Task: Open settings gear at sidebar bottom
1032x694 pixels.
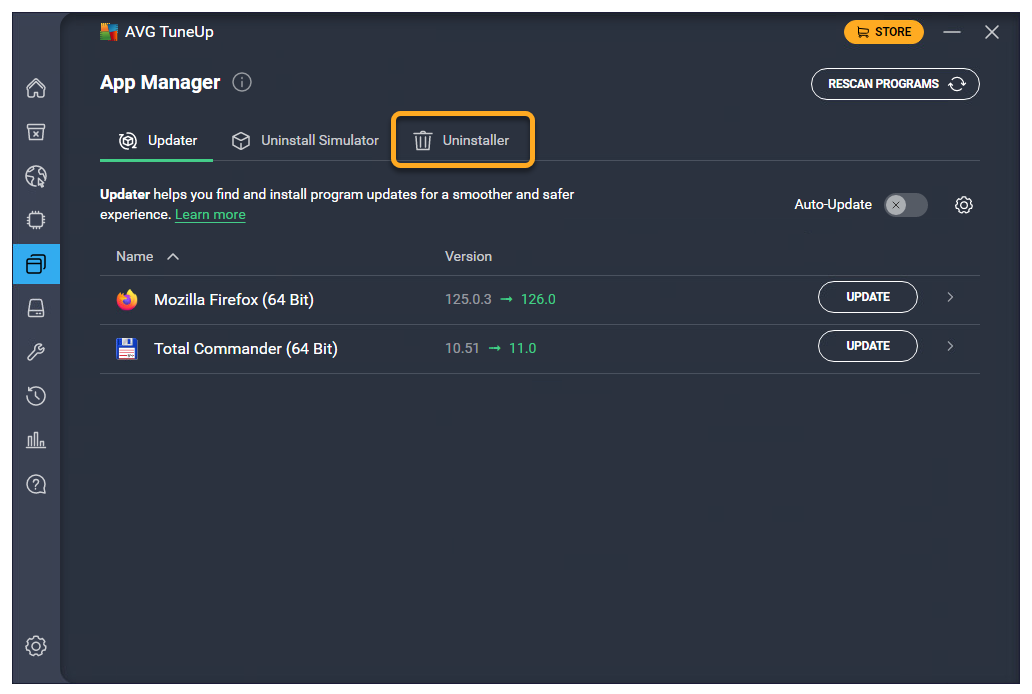Action: coord(36,645)
